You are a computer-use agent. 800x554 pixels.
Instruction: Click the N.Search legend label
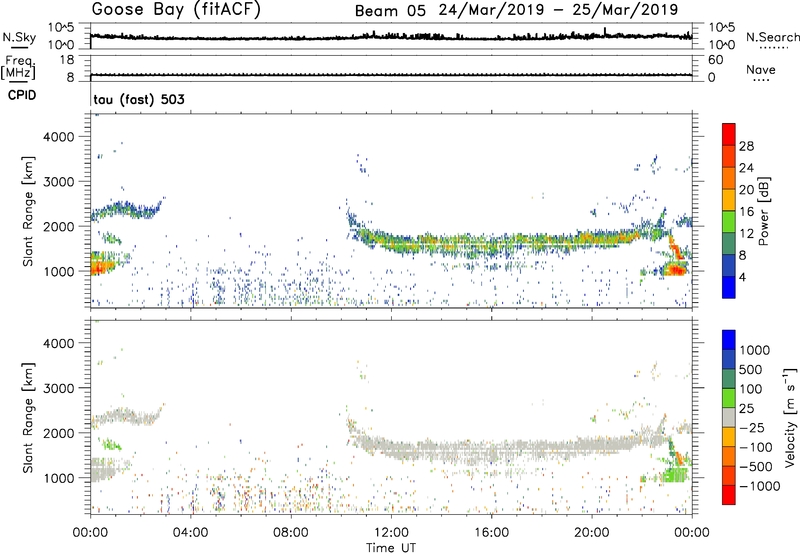[773, 37]
